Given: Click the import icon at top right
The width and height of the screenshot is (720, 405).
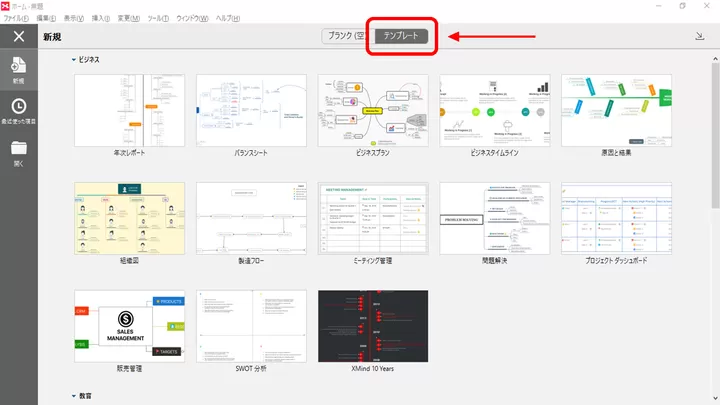Looking at the screenshot, I should click(698, 36).
